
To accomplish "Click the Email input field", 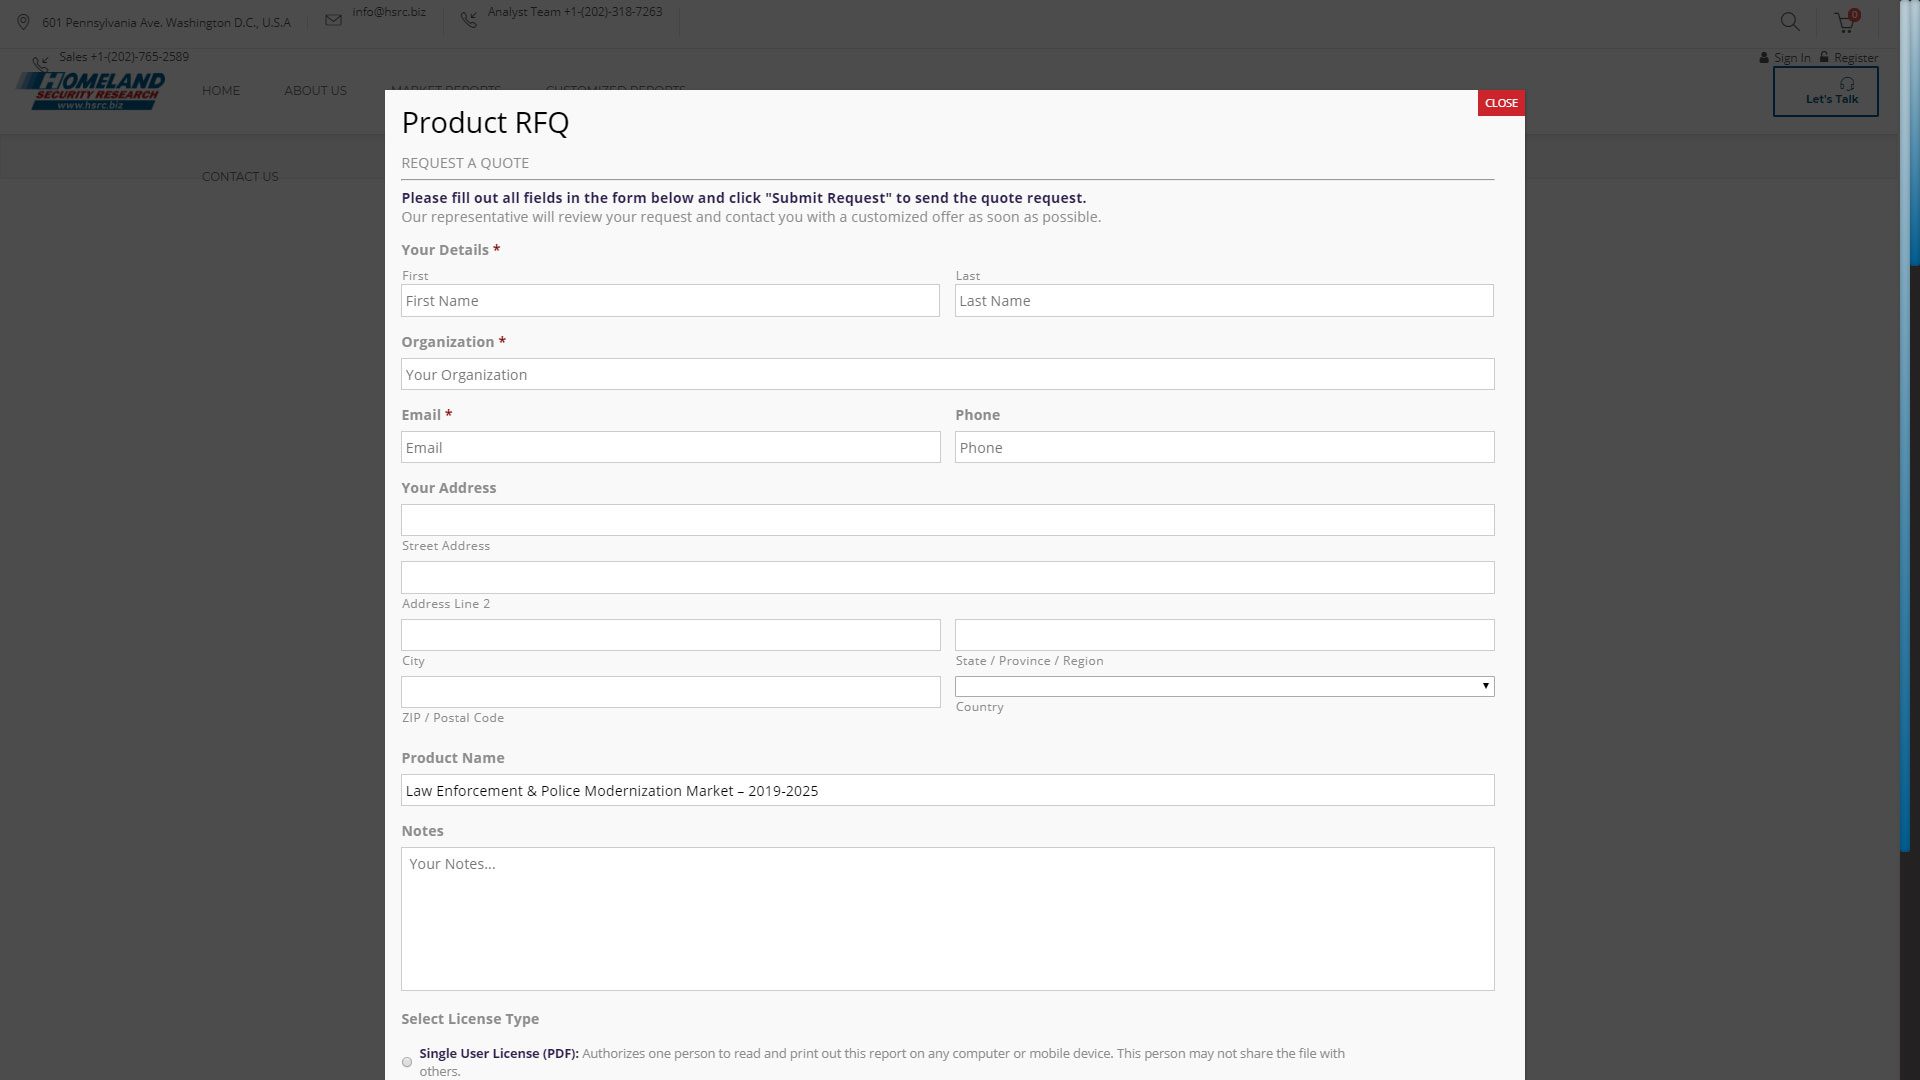I will coord(670,447).
